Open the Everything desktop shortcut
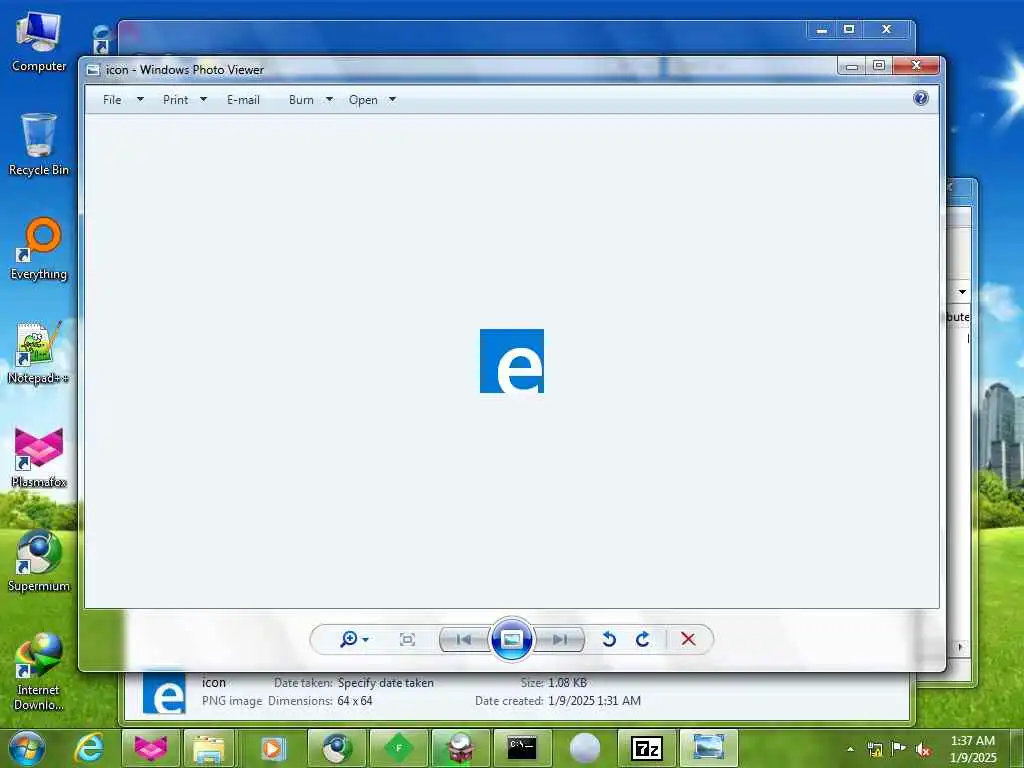This screenshot has height=768, width=1024. 39,249
